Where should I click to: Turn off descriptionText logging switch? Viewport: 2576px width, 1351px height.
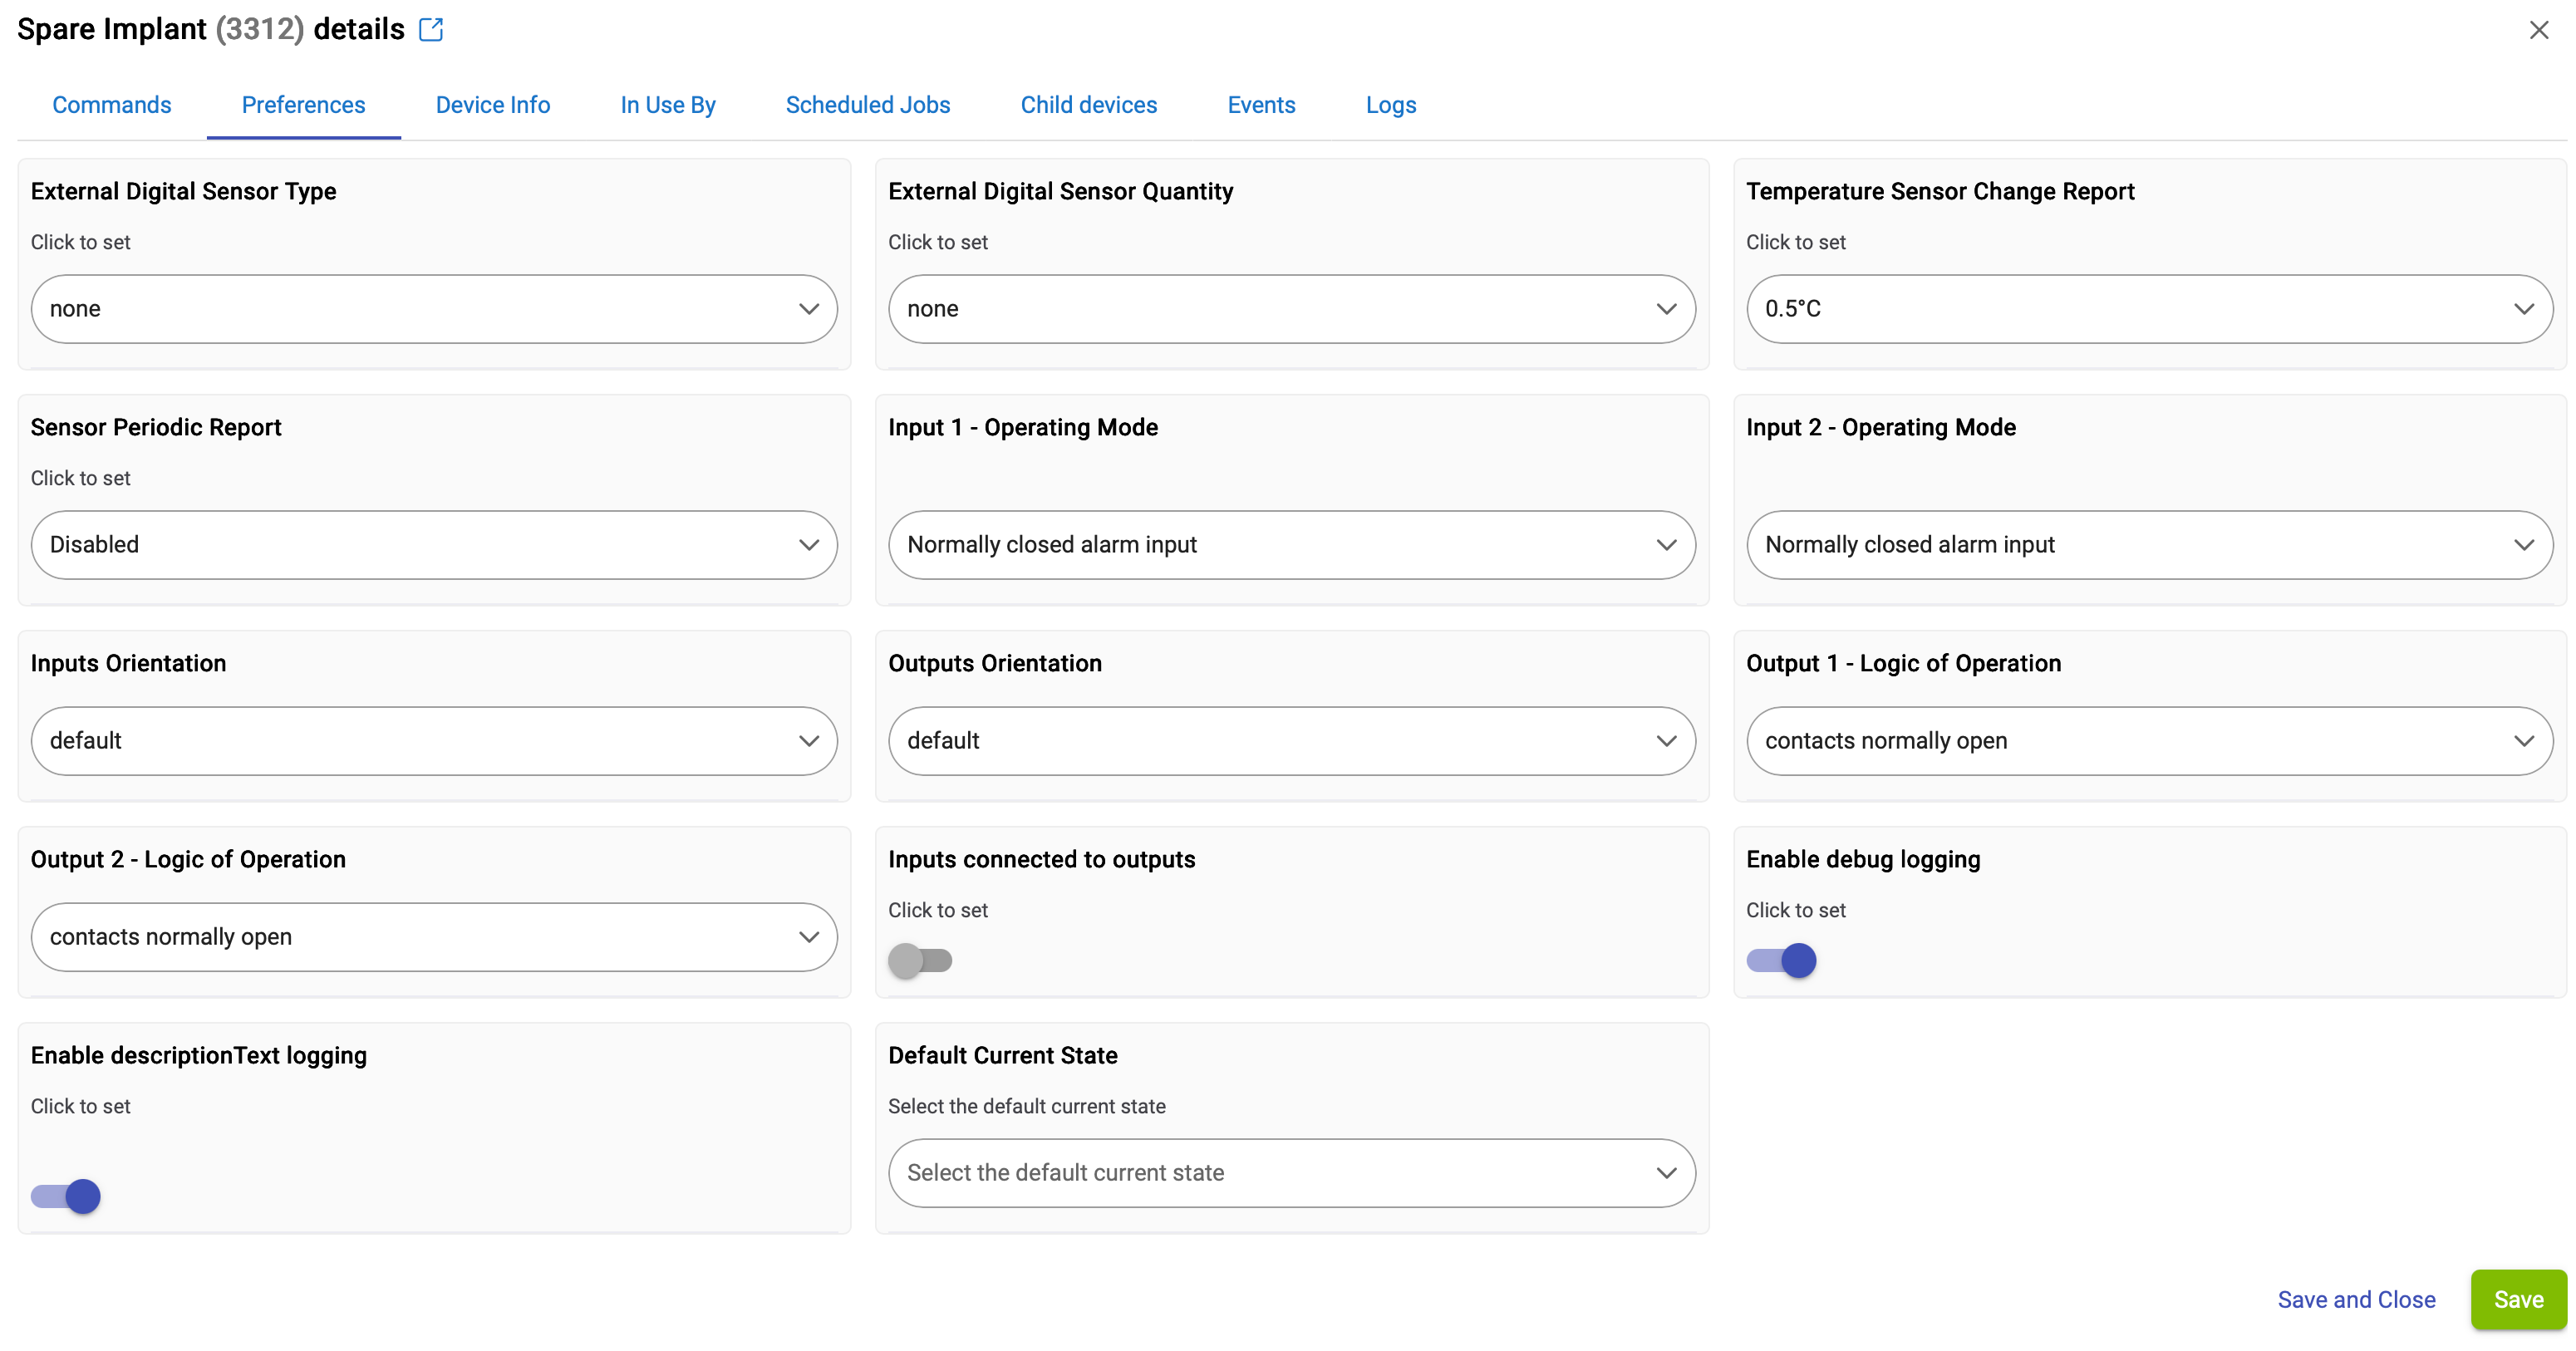coord(66,1197)
